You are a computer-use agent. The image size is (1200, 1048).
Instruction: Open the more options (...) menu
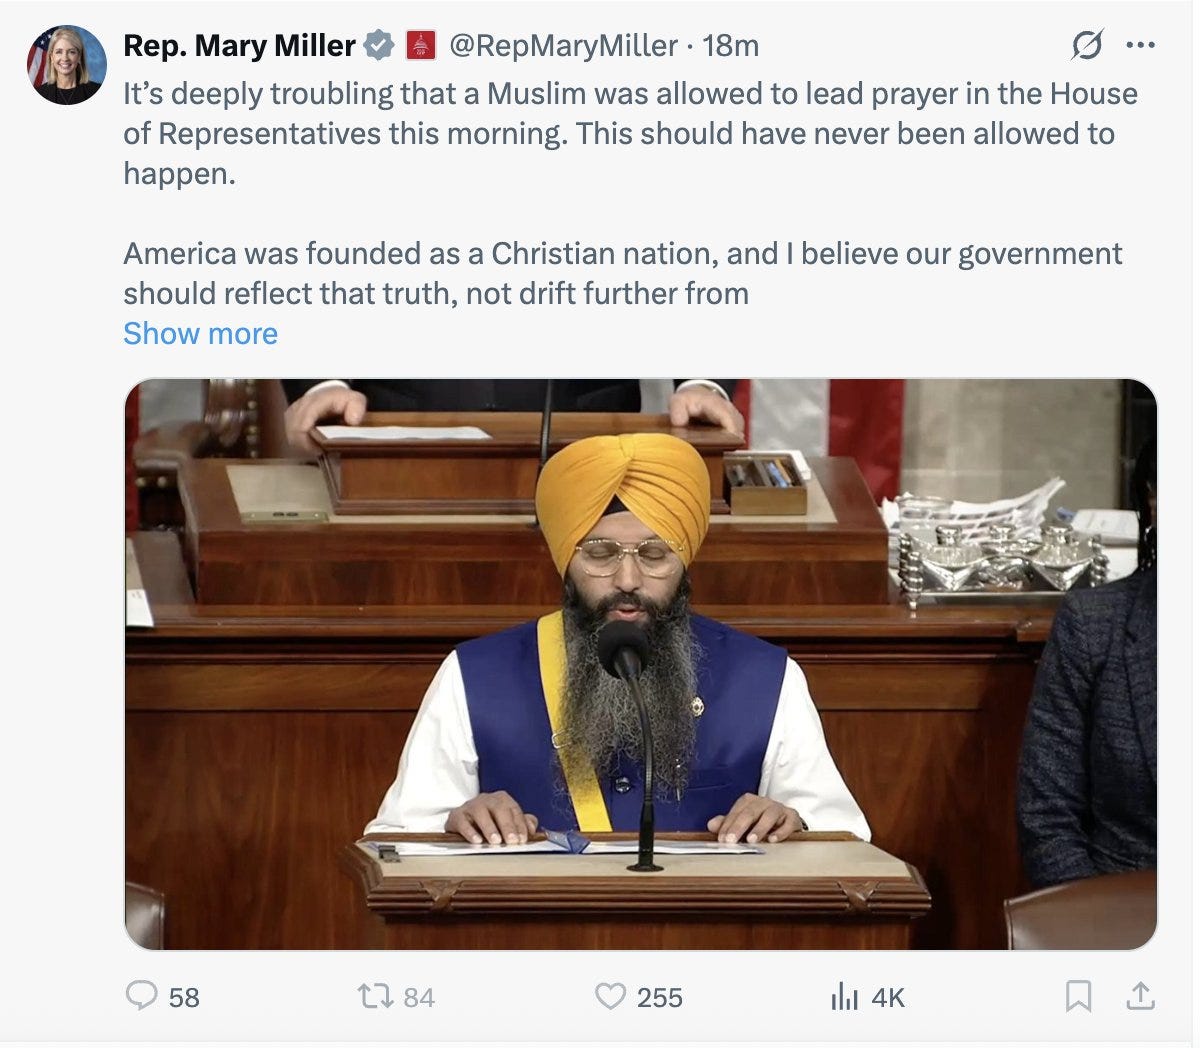tap(1141, 45)
